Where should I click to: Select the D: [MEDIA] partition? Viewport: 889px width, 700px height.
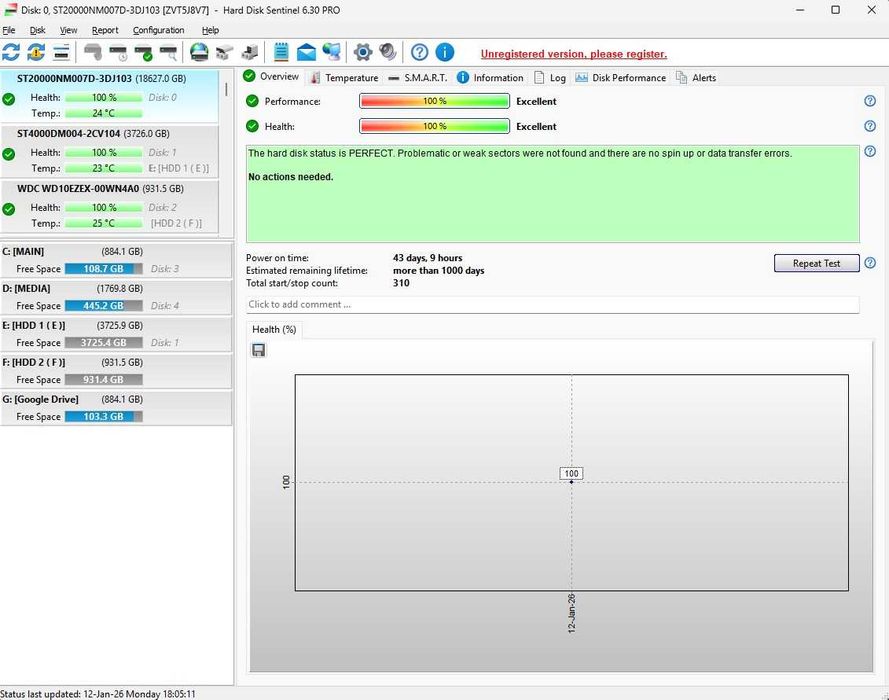(x=116, y=297)
